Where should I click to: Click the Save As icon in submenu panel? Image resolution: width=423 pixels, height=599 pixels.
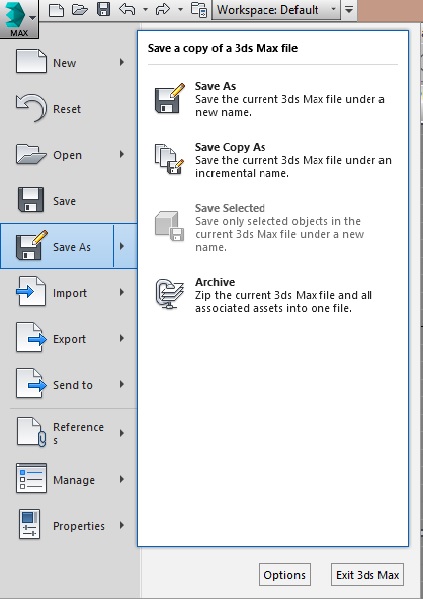tap(170, 98)
